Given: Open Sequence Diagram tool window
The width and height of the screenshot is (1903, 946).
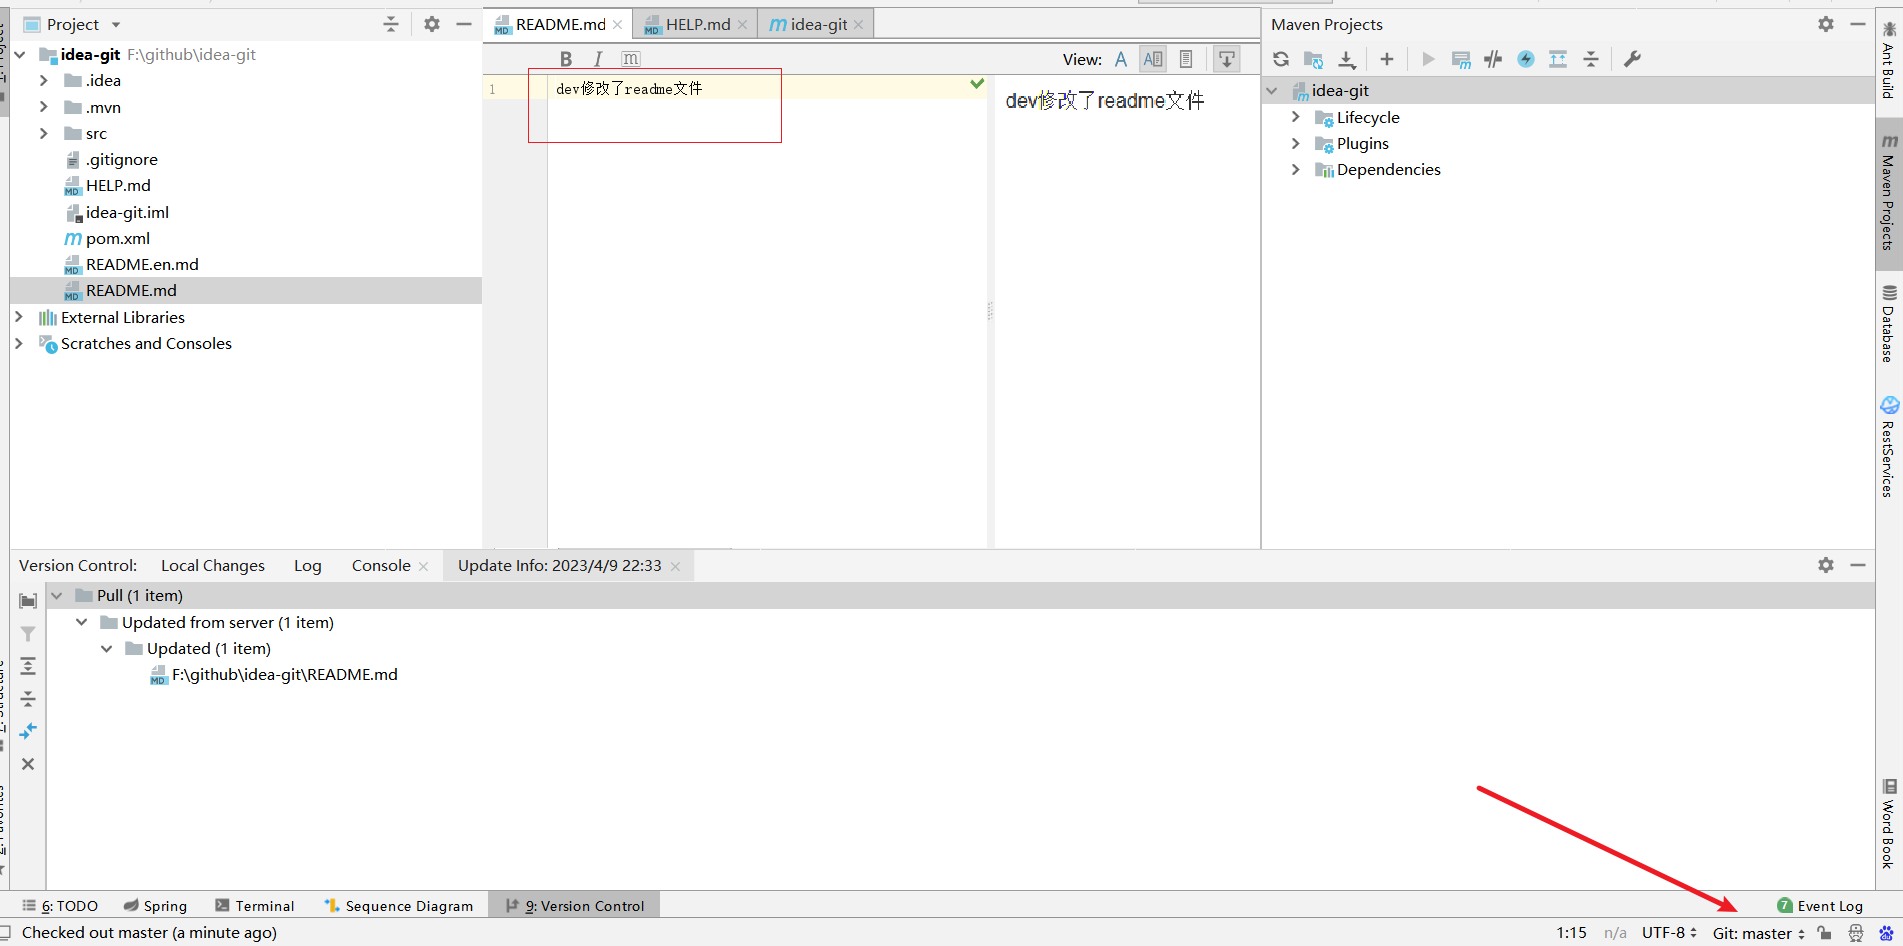Looking at the screenshot, I should [398, 906].
